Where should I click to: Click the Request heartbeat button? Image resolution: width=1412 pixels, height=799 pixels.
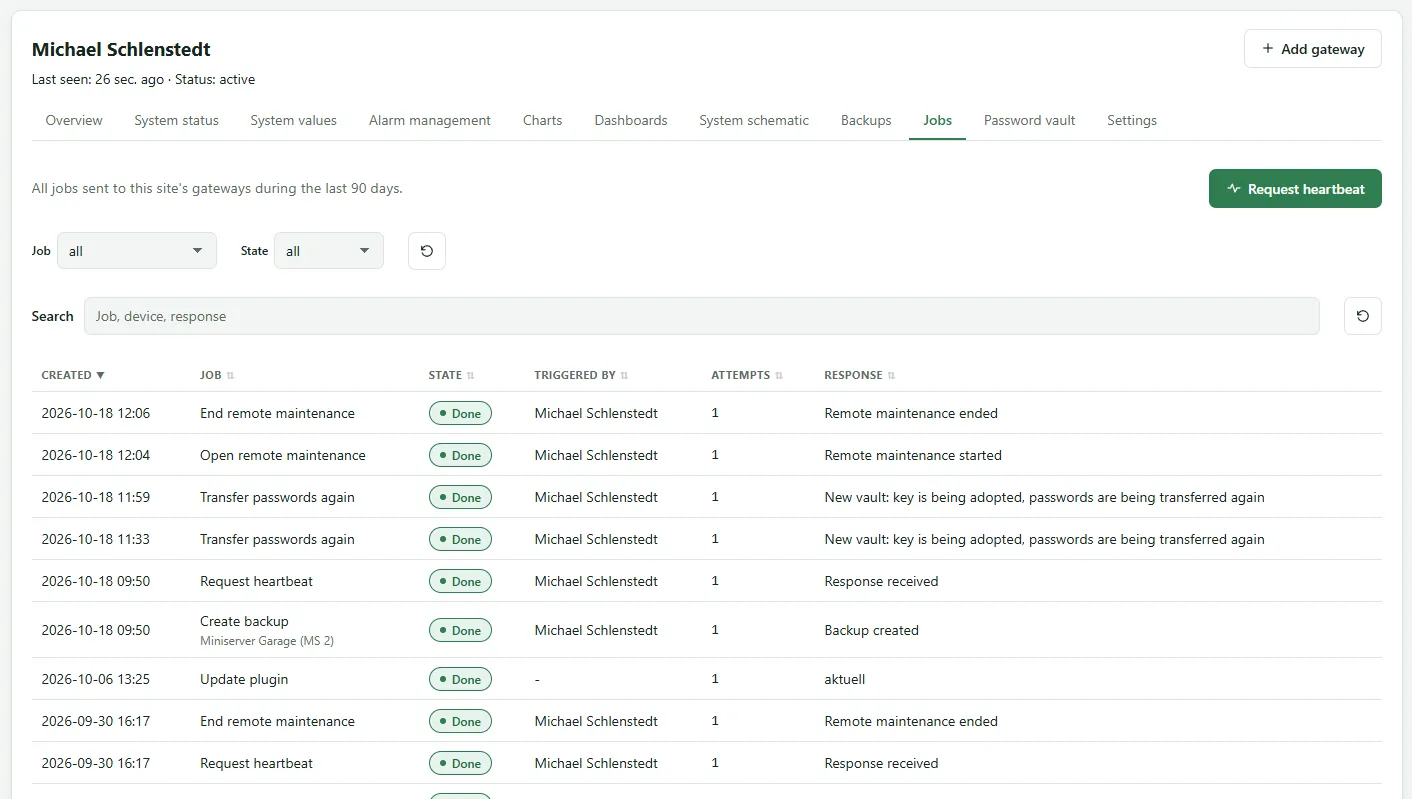click(1295, 189)
